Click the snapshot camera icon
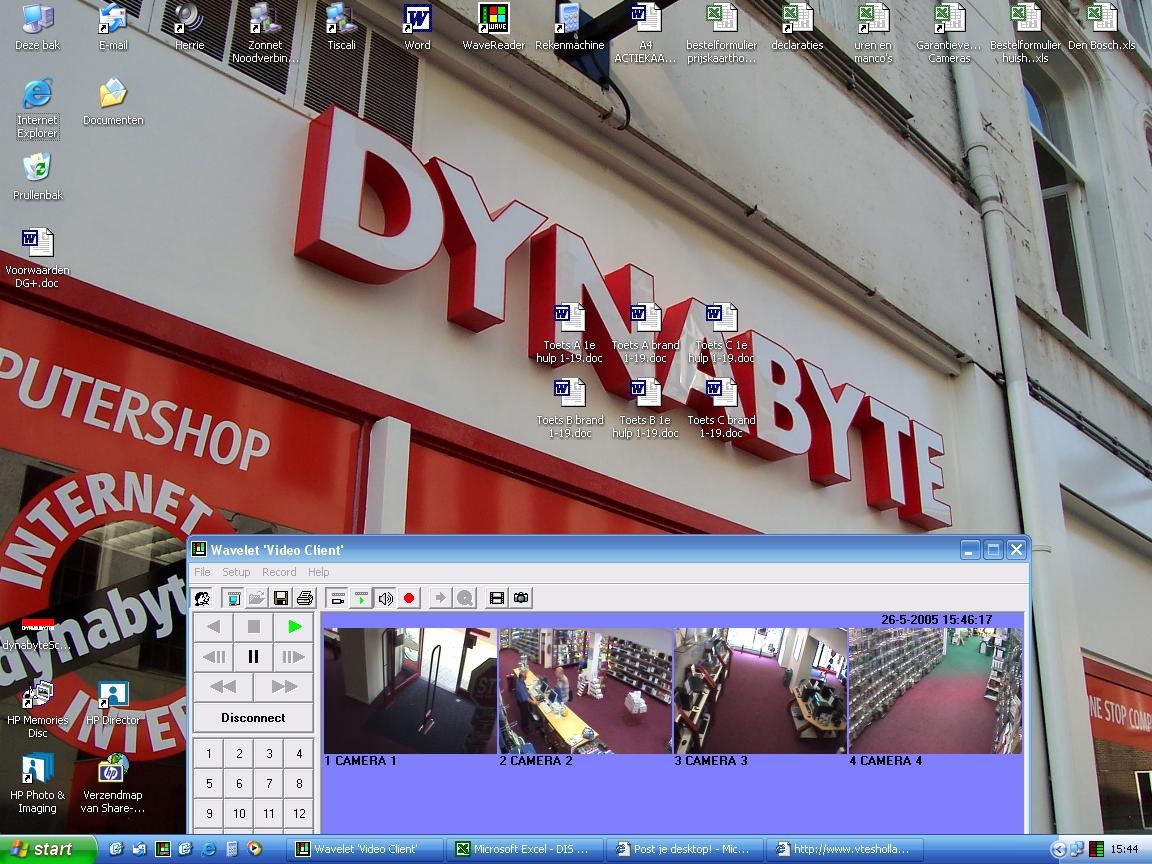 pyautogui.click(x=521, y=598)
